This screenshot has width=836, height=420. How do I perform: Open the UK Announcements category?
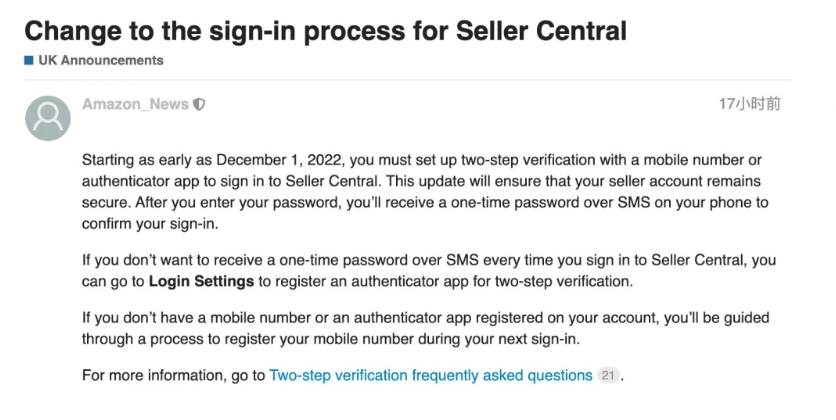tap(101, 60)
